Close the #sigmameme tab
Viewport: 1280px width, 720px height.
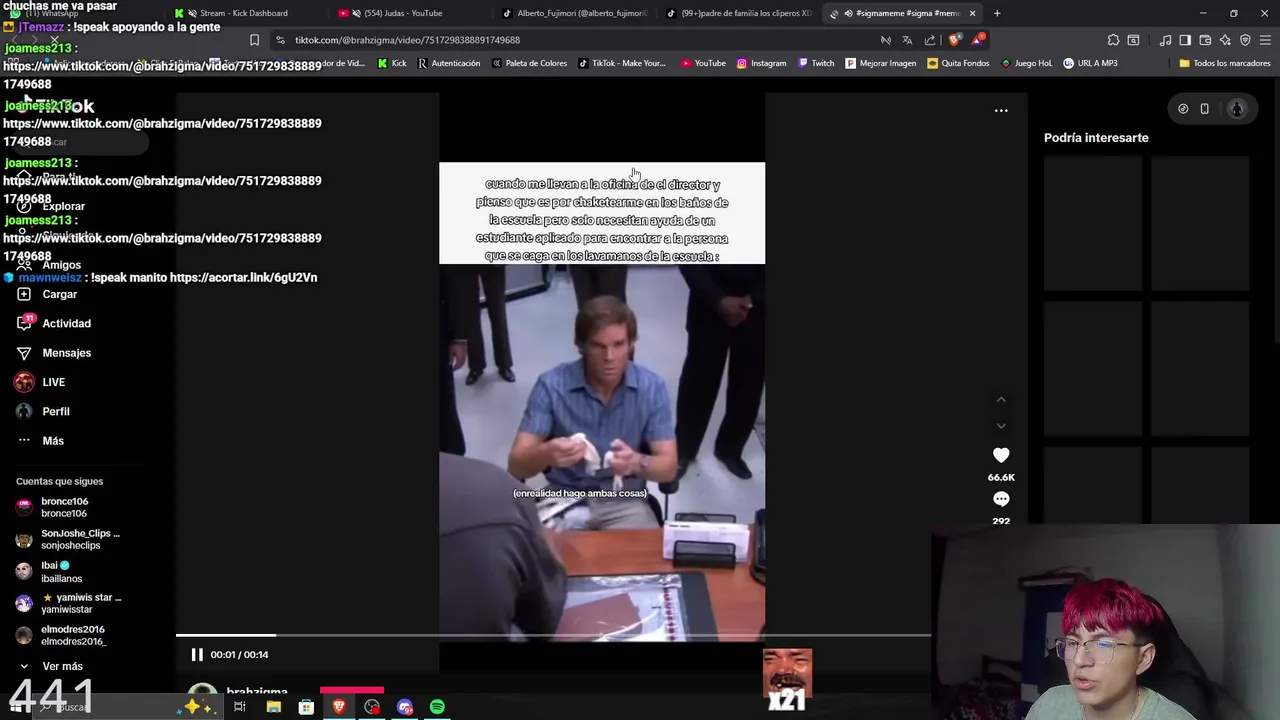[972, 13]
